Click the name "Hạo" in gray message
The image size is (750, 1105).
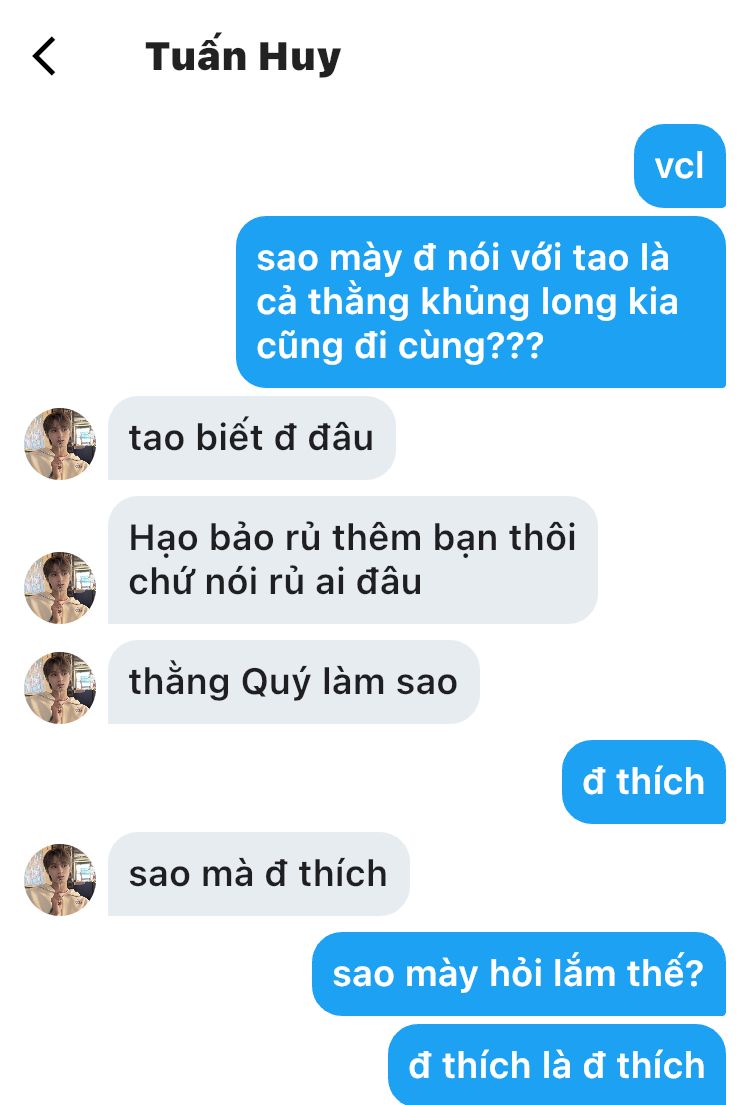(x=166, y=539)
